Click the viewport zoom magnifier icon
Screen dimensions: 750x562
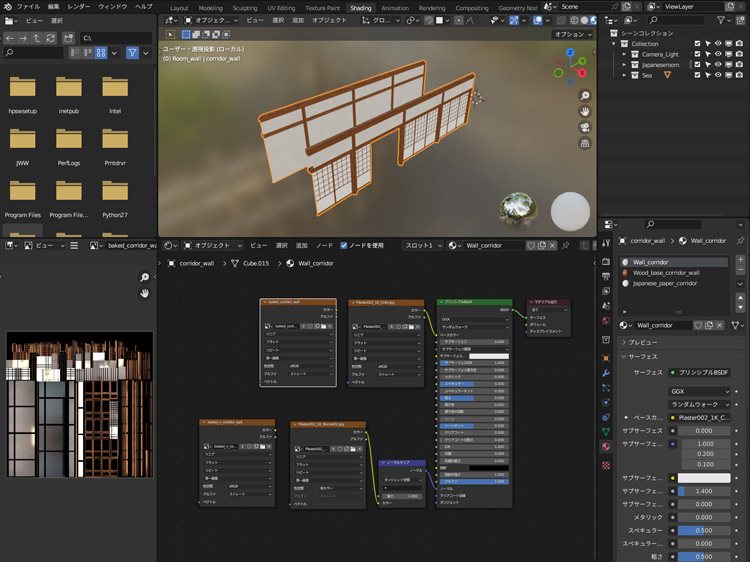[x=585, y=96]
